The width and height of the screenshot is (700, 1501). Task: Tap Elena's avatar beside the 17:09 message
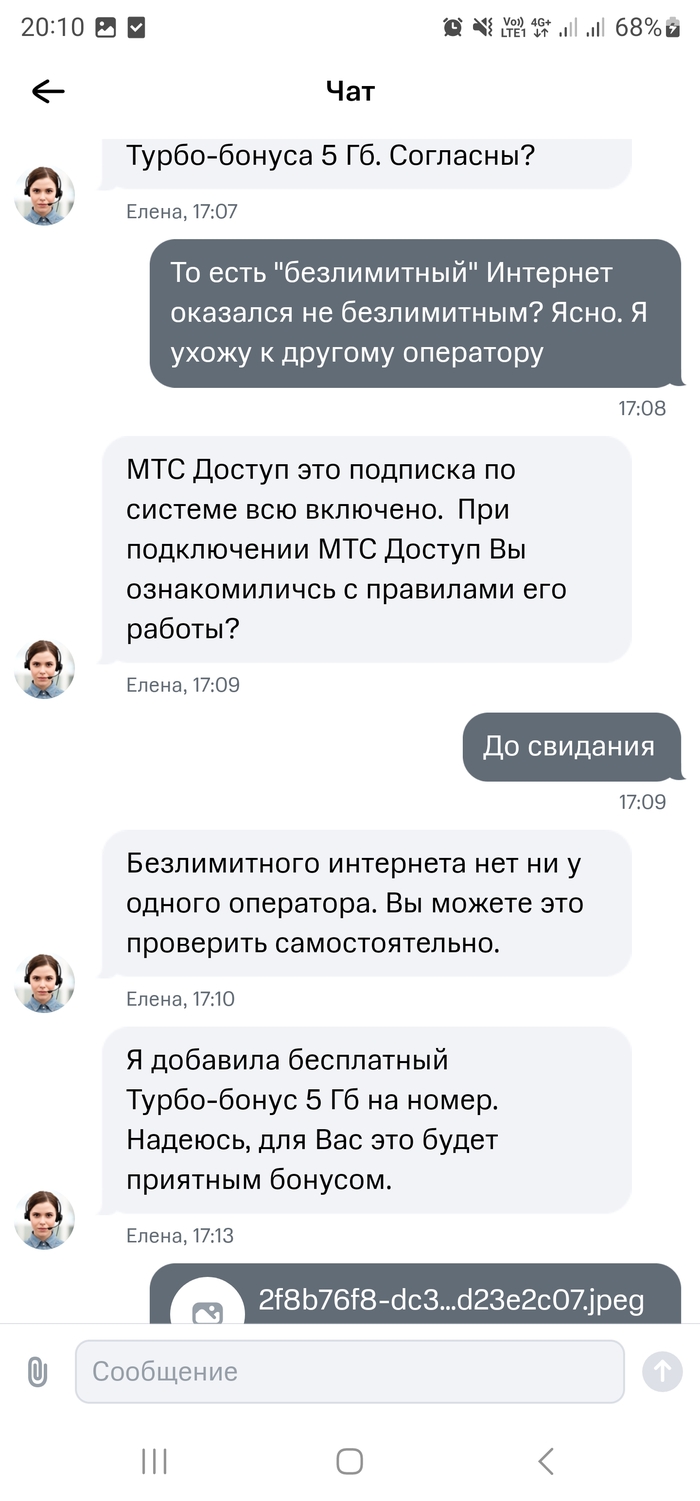(x=44, y=669)
